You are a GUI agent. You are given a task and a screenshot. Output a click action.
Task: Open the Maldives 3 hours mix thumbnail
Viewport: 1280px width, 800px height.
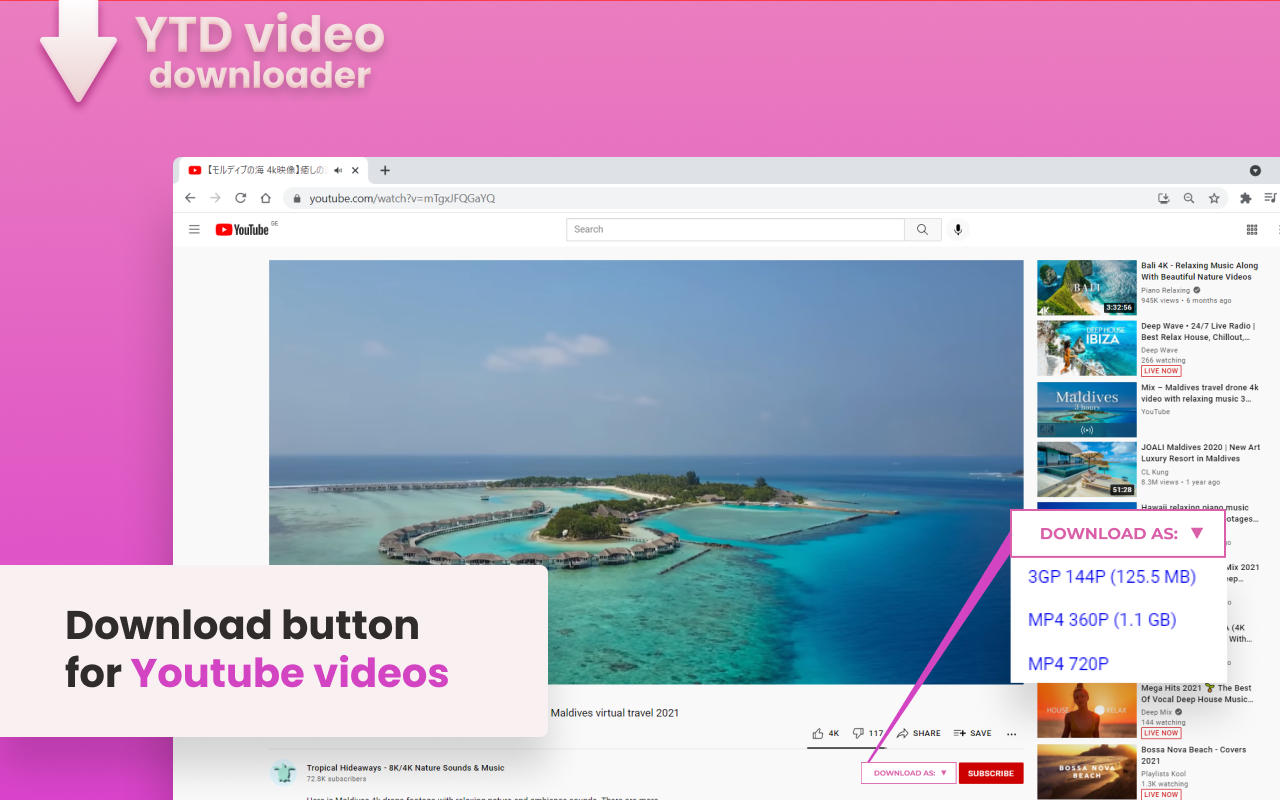[x=1087, y=409]
